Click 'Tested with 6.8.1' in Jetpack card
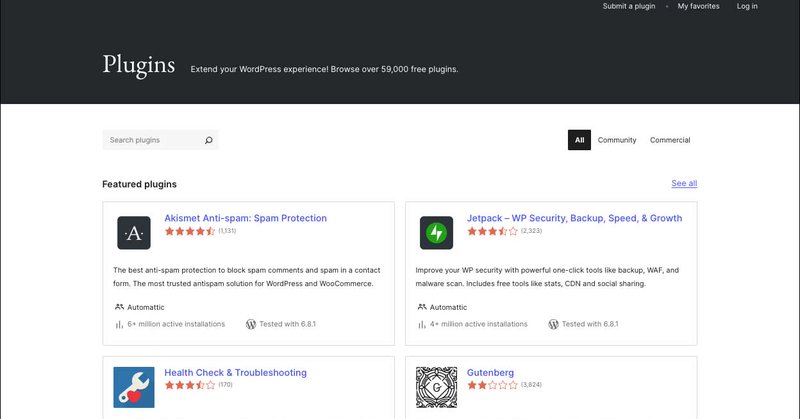 590,324
